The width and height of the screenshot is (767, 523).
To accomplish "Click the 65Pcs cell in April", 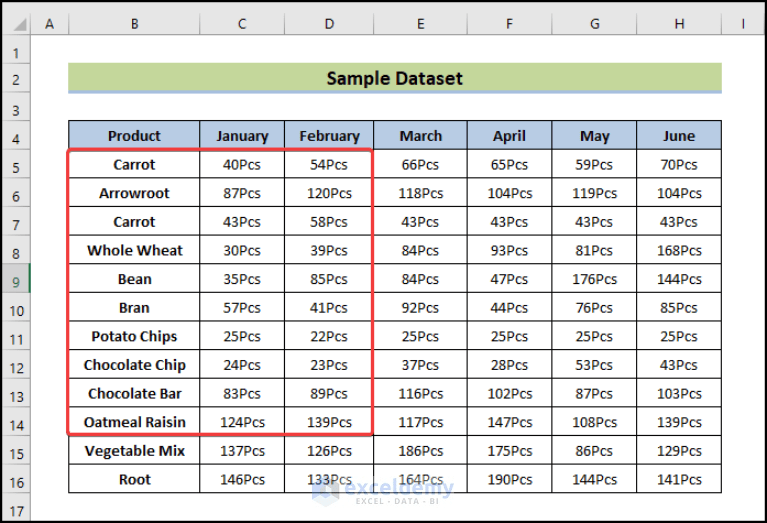I will point(509,164).
